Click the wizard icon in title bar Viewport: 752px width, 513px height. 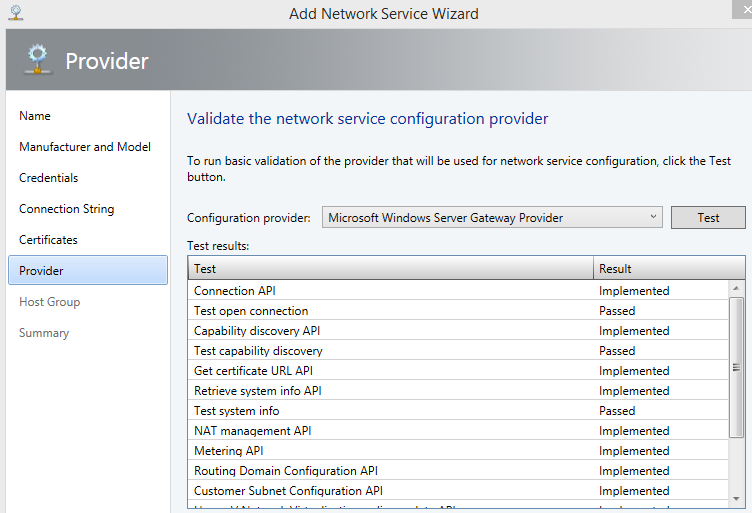click(16, 13)
